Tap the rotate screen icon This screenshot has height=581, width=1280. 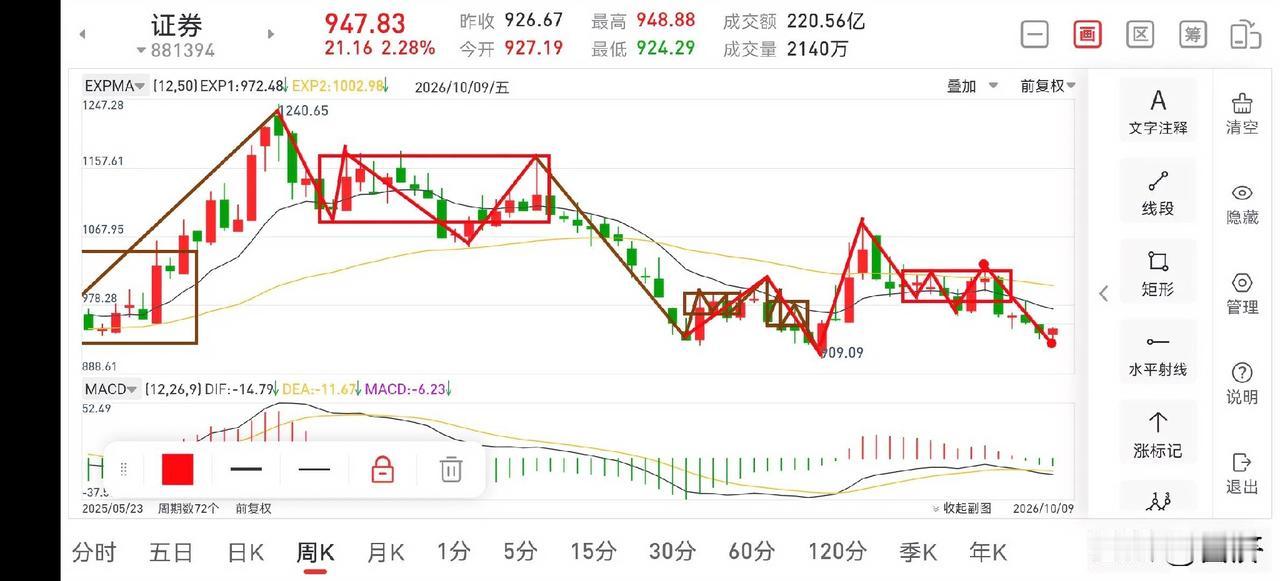click(x=1245, y=34)
